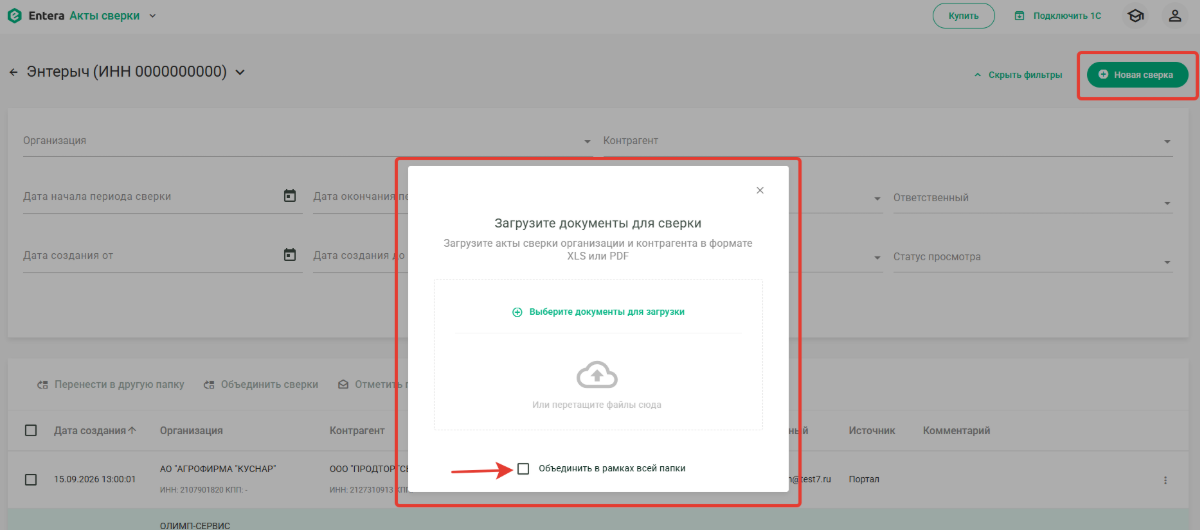Open calendar for Дата создания от
This screenshot has height=530, width=1200.
coord(290,255)
